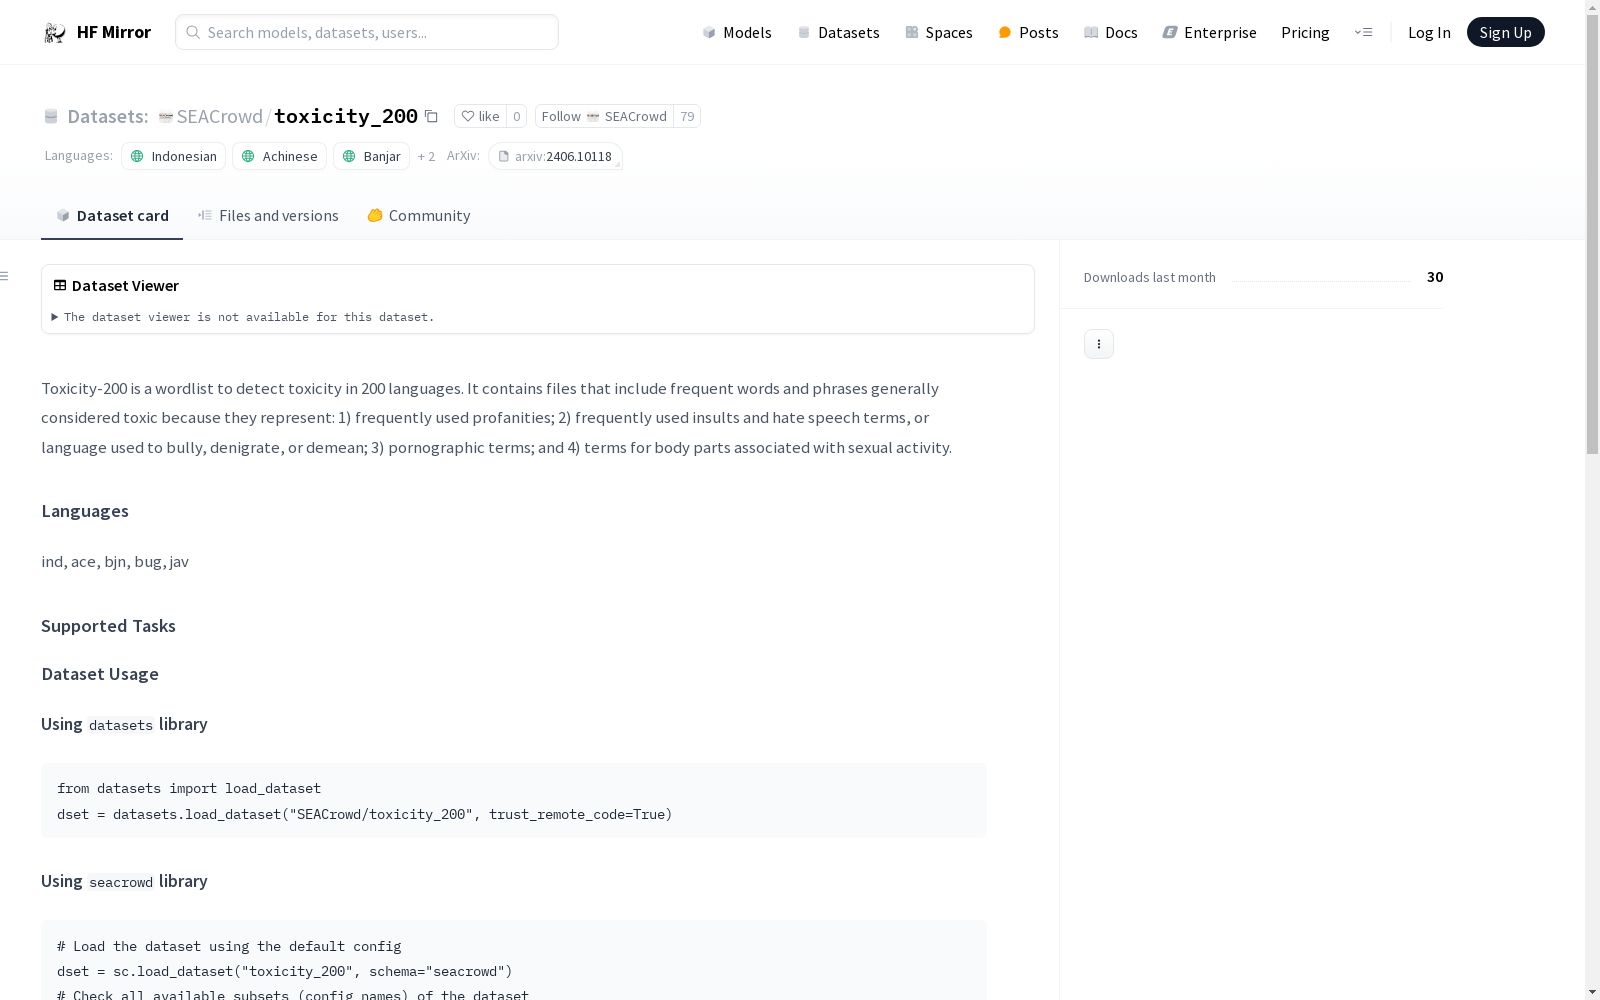Click the Languages section heading
The height and width of the screenshot is (1000, 1600).
[85, 511]
